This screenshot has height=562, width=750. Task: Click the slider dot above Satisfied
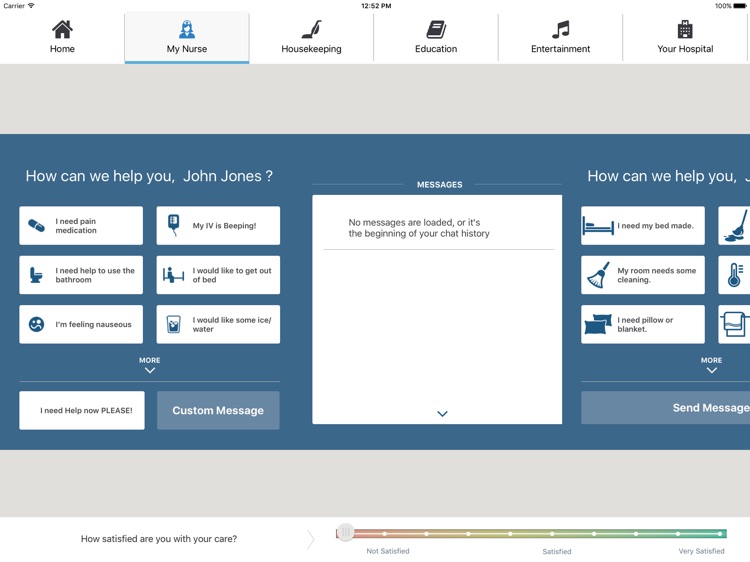(x=552, y=534)
